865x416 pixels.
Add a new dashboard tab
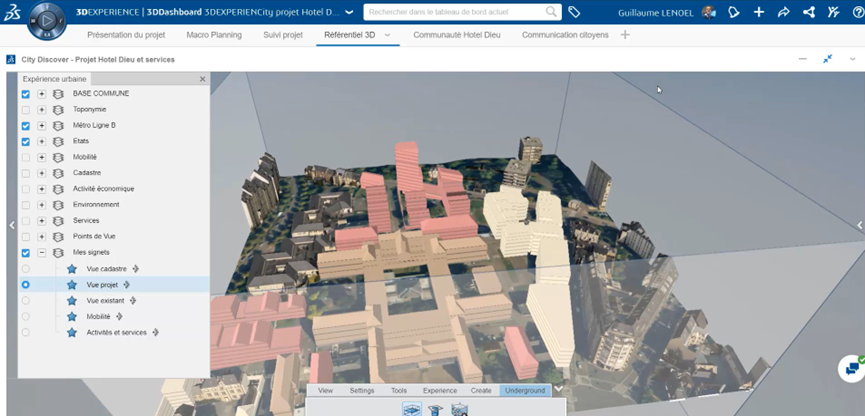tap(624, 35)
